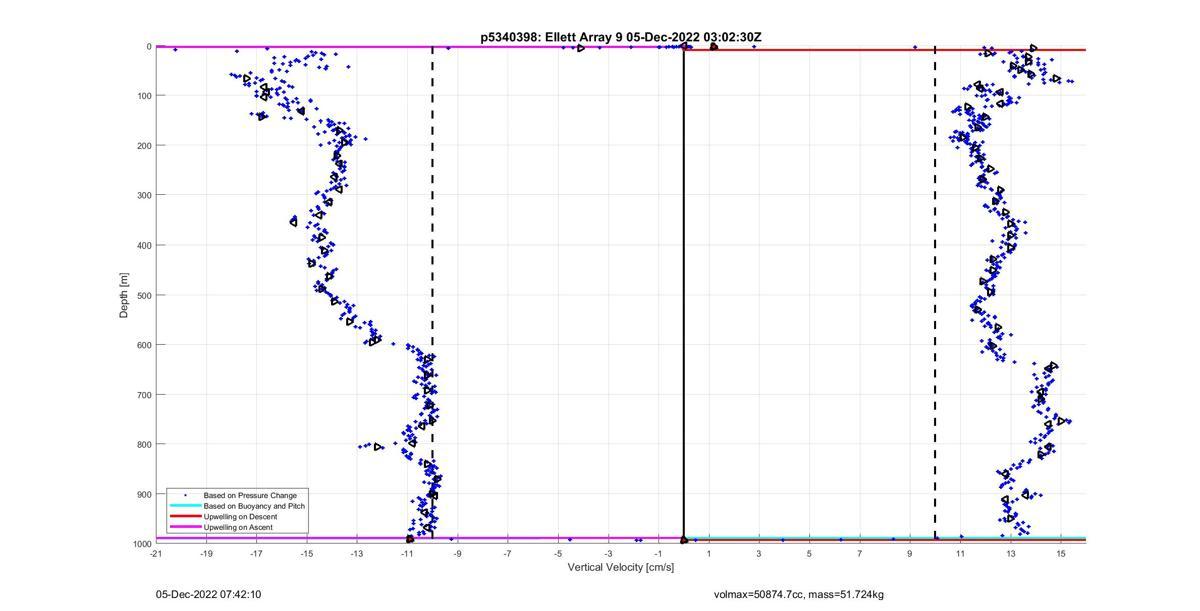Viewport: 1200px width, 611px height.
Task: Click the x-axis tick label "15"
Action: click(1060, 553)
